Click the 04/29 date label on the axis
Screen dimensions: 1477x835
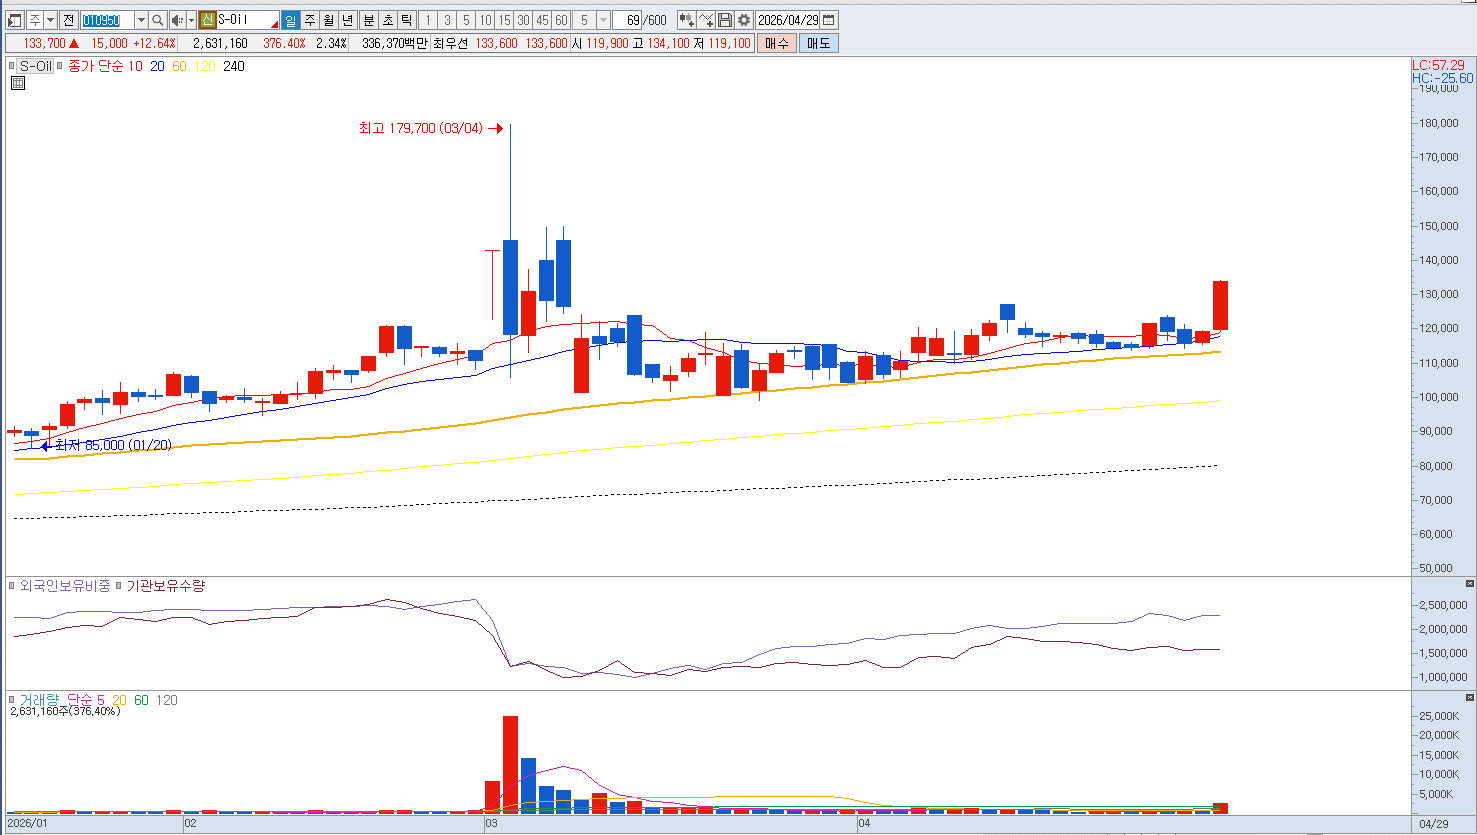1433,824
